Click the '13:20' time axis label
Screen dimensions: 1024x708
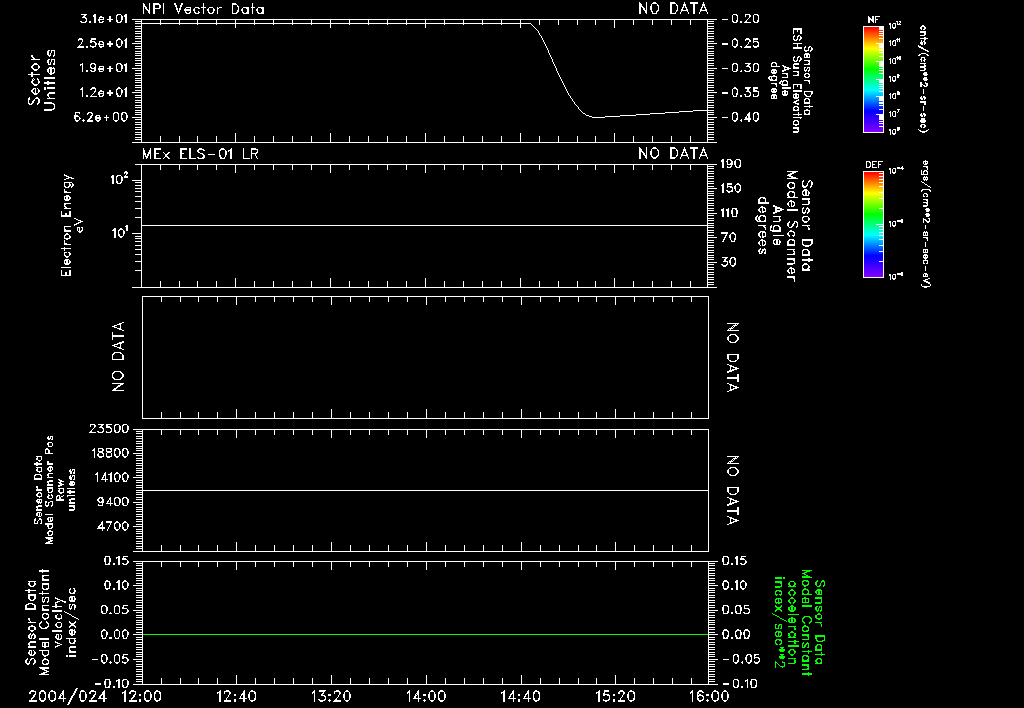click(x=331, y=696)
